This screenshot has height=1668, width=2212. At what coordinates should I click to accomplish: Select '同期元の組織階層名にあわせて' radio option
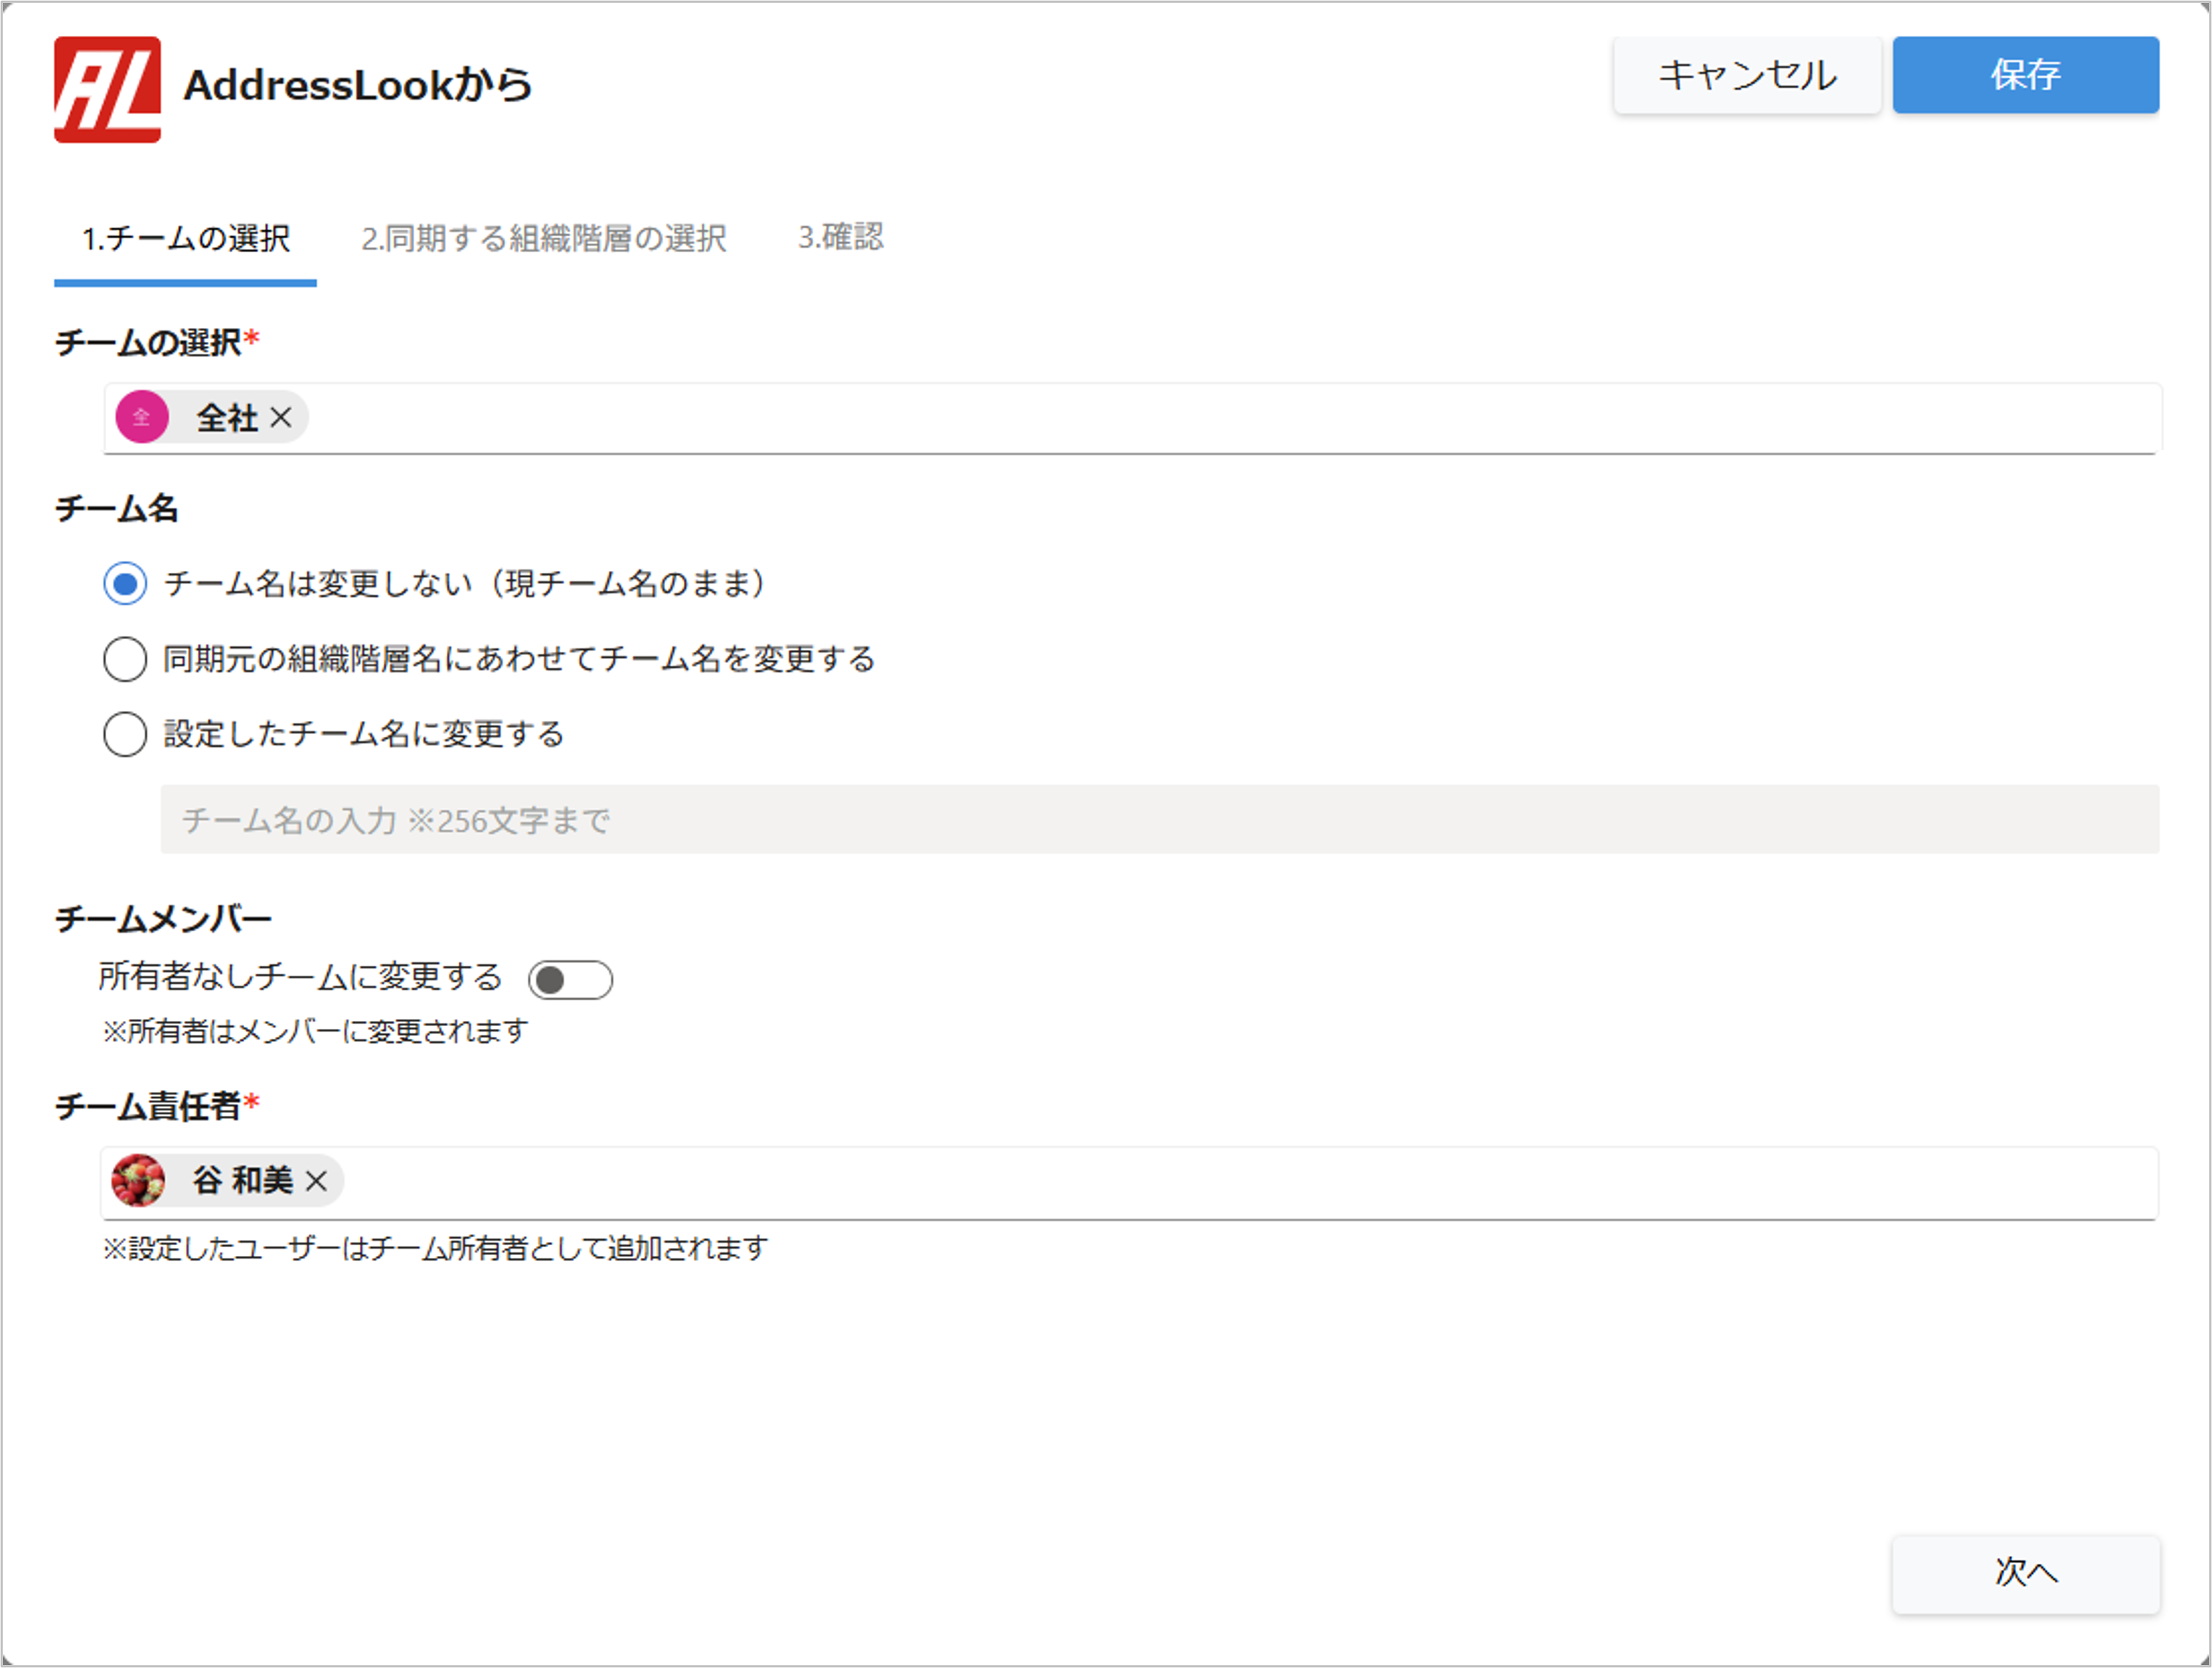point(125,659)
